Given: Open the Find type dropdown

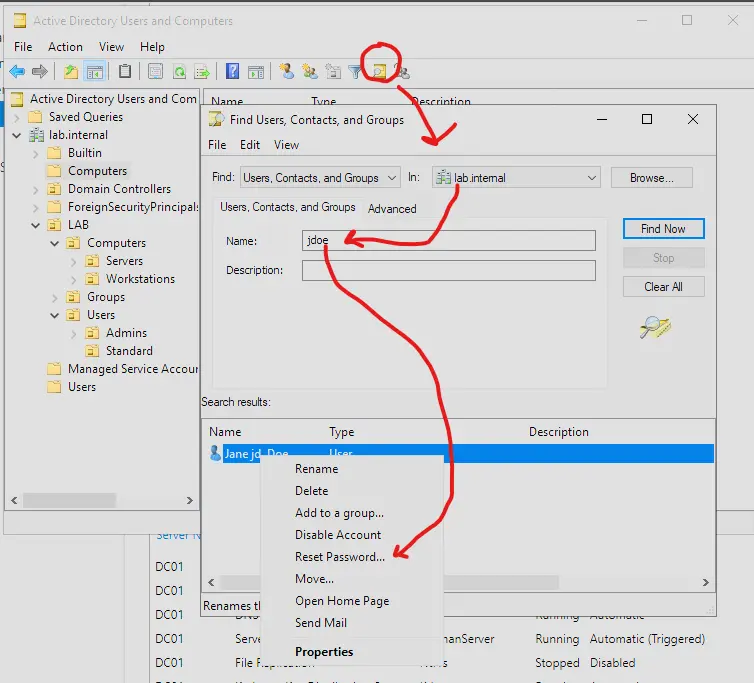Looking at the screenshot, I should point(320,177).
